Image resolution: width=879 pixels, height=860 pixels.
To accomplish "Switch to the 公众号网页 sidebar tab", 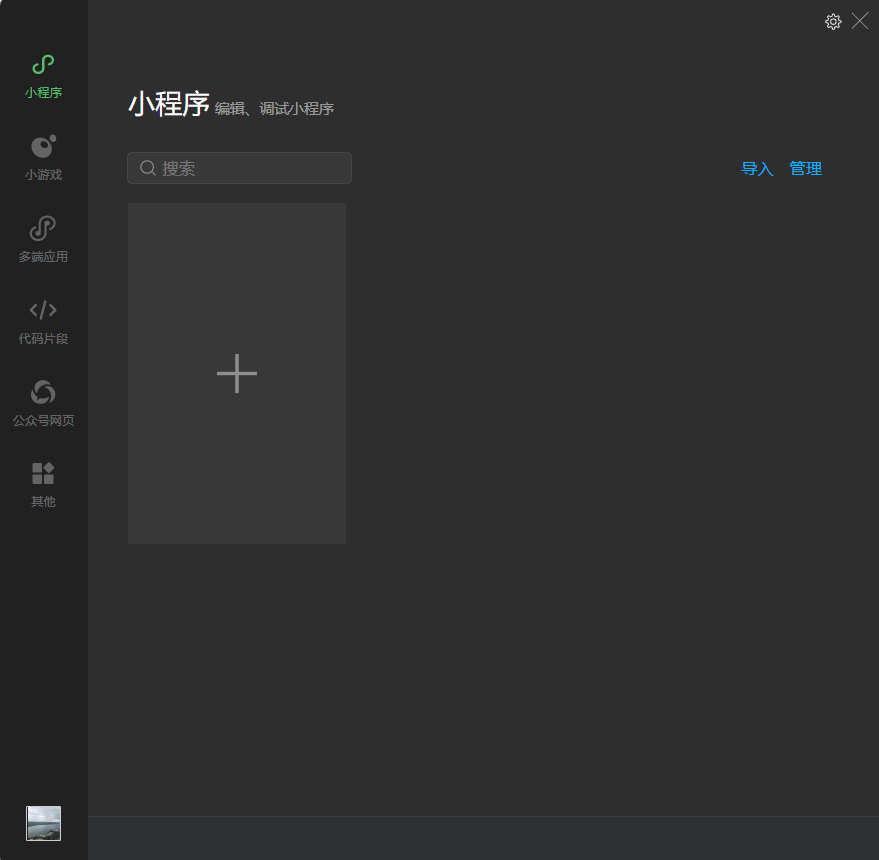I will point(42,402).
